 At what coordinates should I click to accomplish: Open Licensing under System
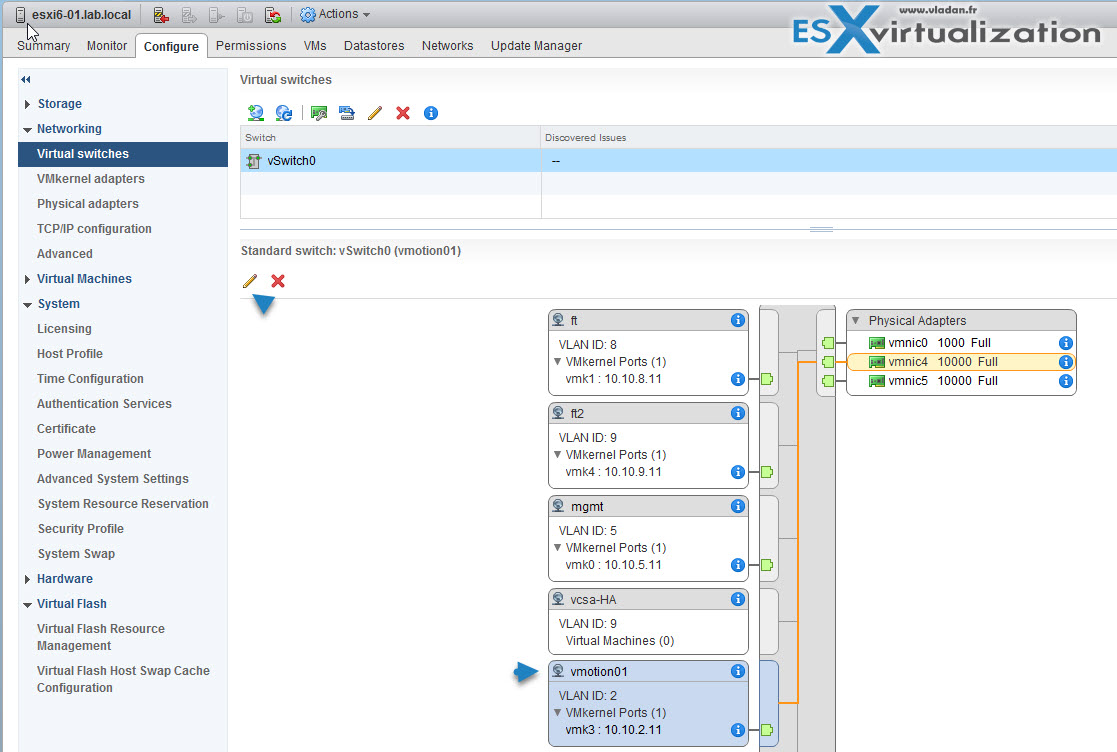pyautogui.click(x=64, y=329)
